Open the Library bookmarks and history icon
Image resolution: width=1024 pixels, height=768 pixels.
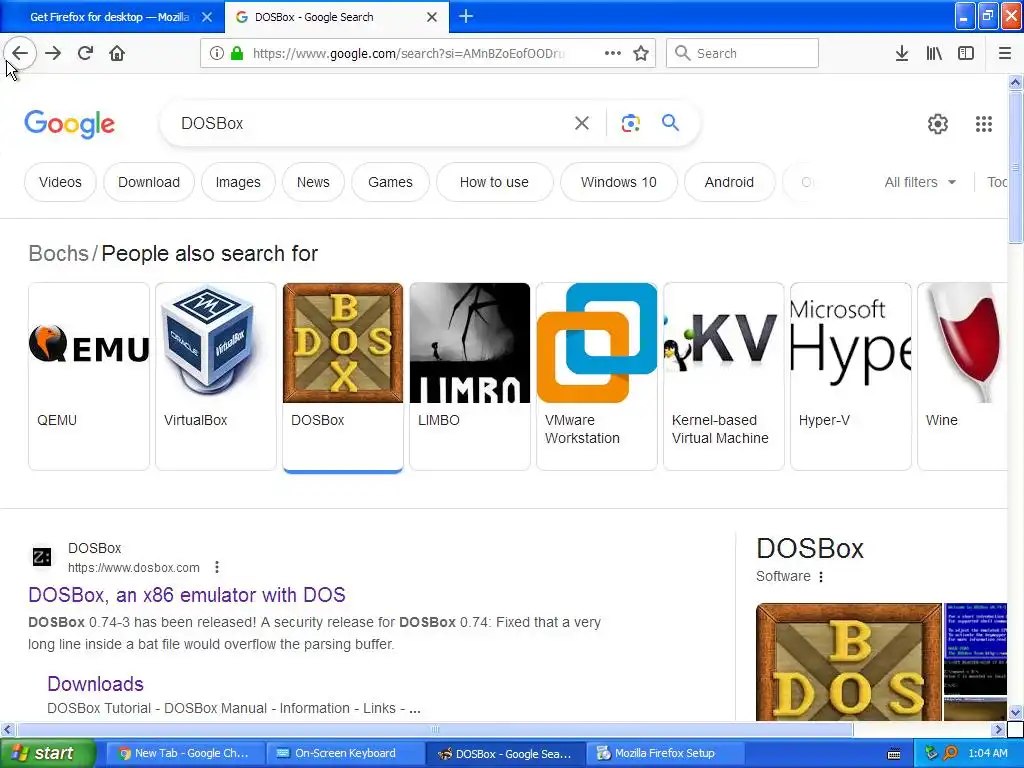click(x=934, y=53)
